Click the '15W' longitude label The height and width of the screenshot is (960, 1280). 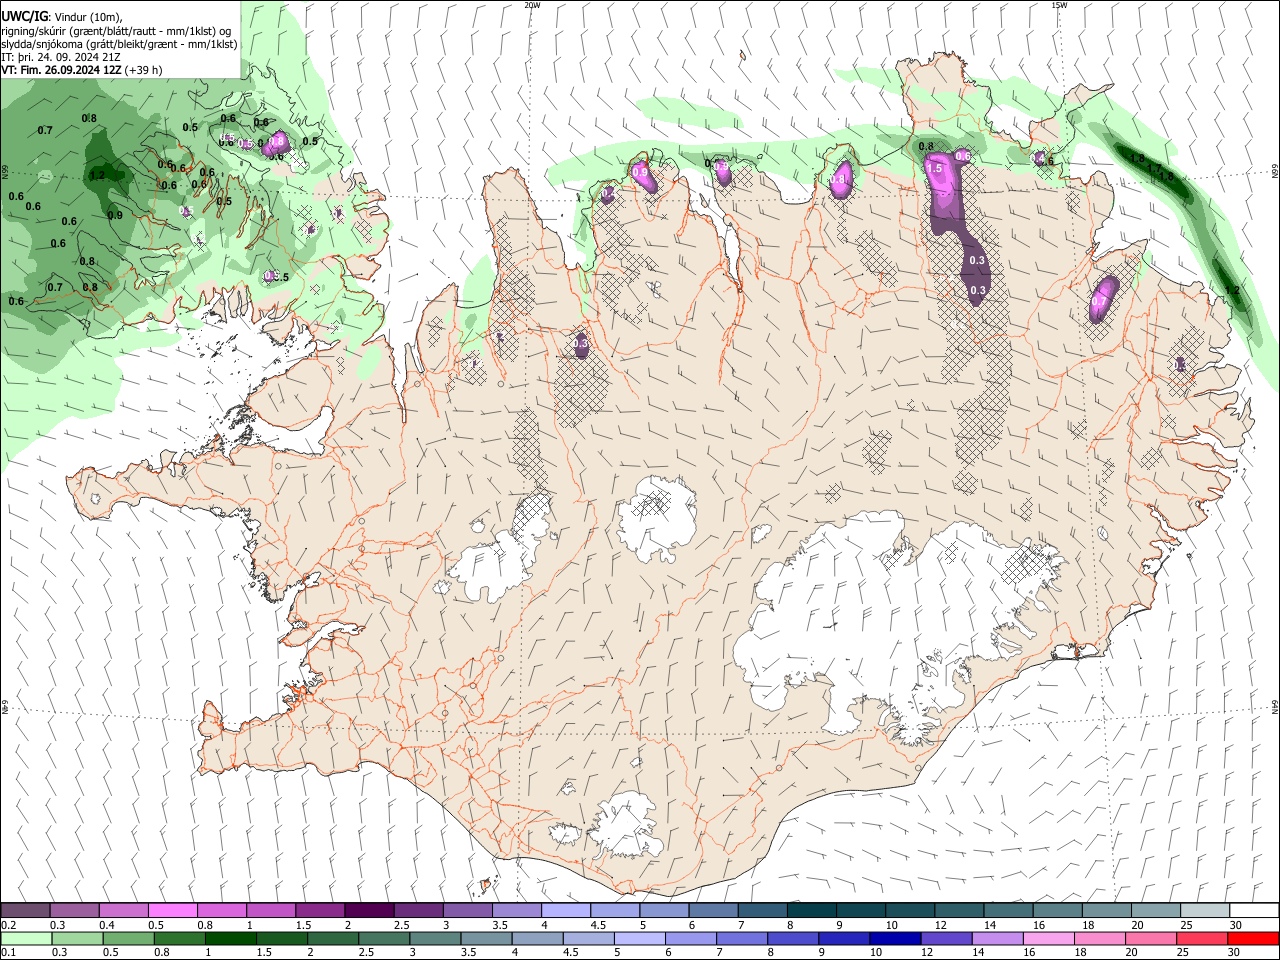(x=1059, y=5)
